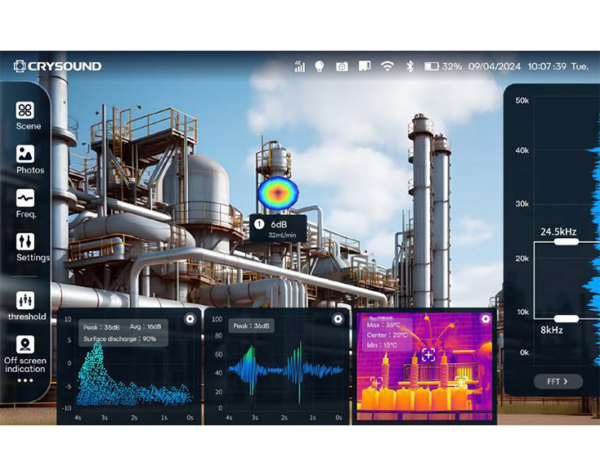This screenshot has height=476, width=600.
Task: Tap the lightbulb icon in status bar
Action: [320, 66]
